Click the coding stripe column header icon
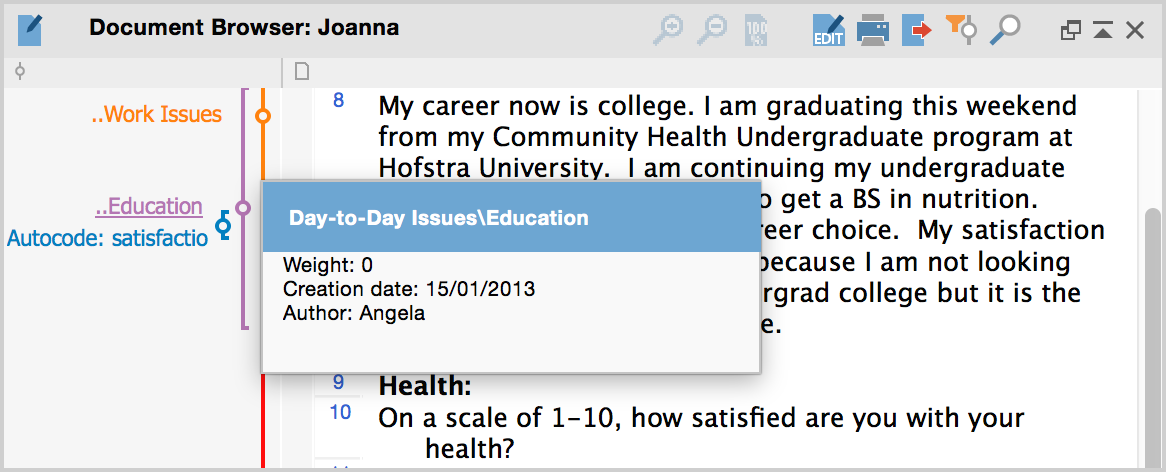Viewport: 1166px width, 472px height. [20, 71]
